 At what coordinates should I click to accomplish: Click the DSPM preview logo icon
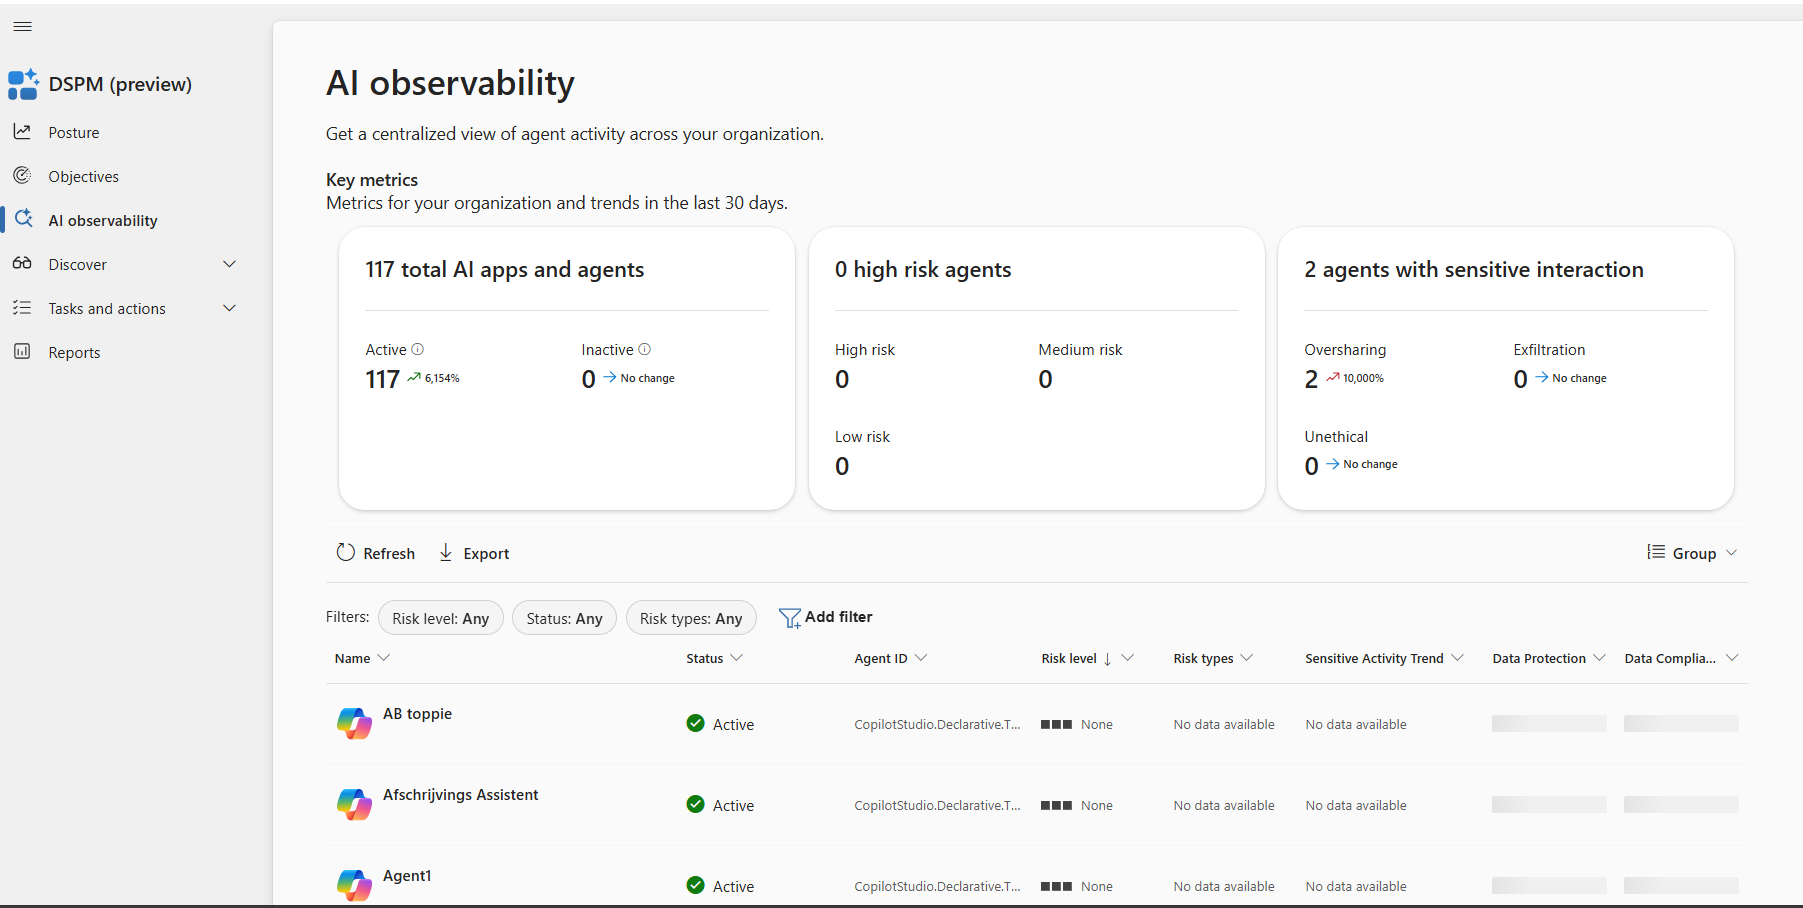click(23, 84)
